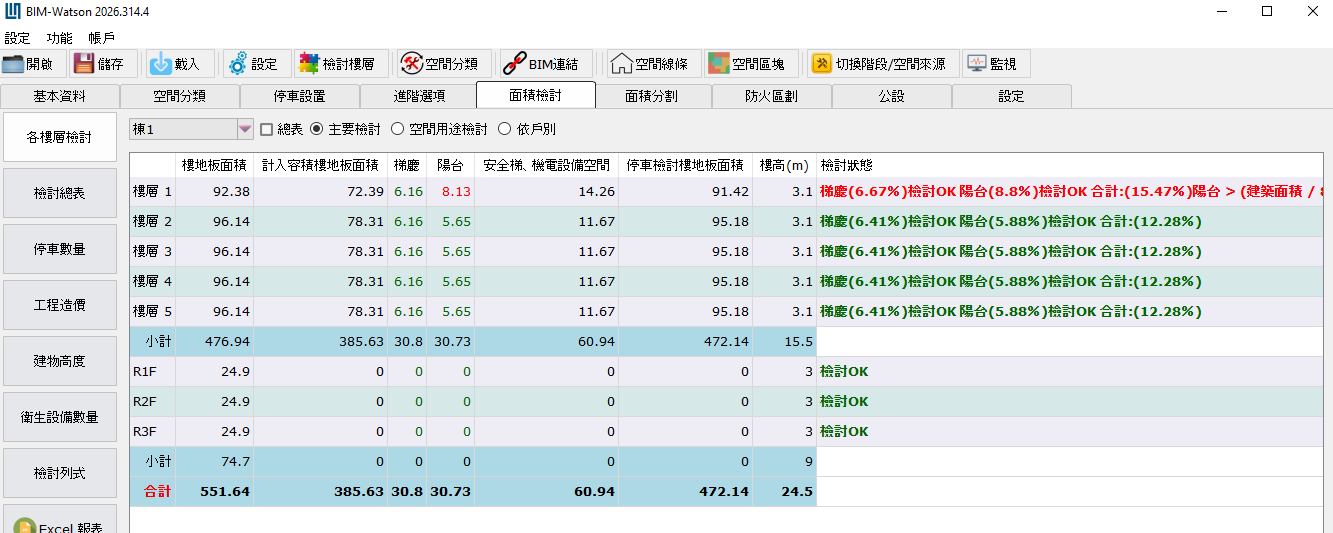Image resolution: width=1333 pixels, height=533 pixels.
Task: Select the 樓層 3 row label
Action: [x=152, y=251]
